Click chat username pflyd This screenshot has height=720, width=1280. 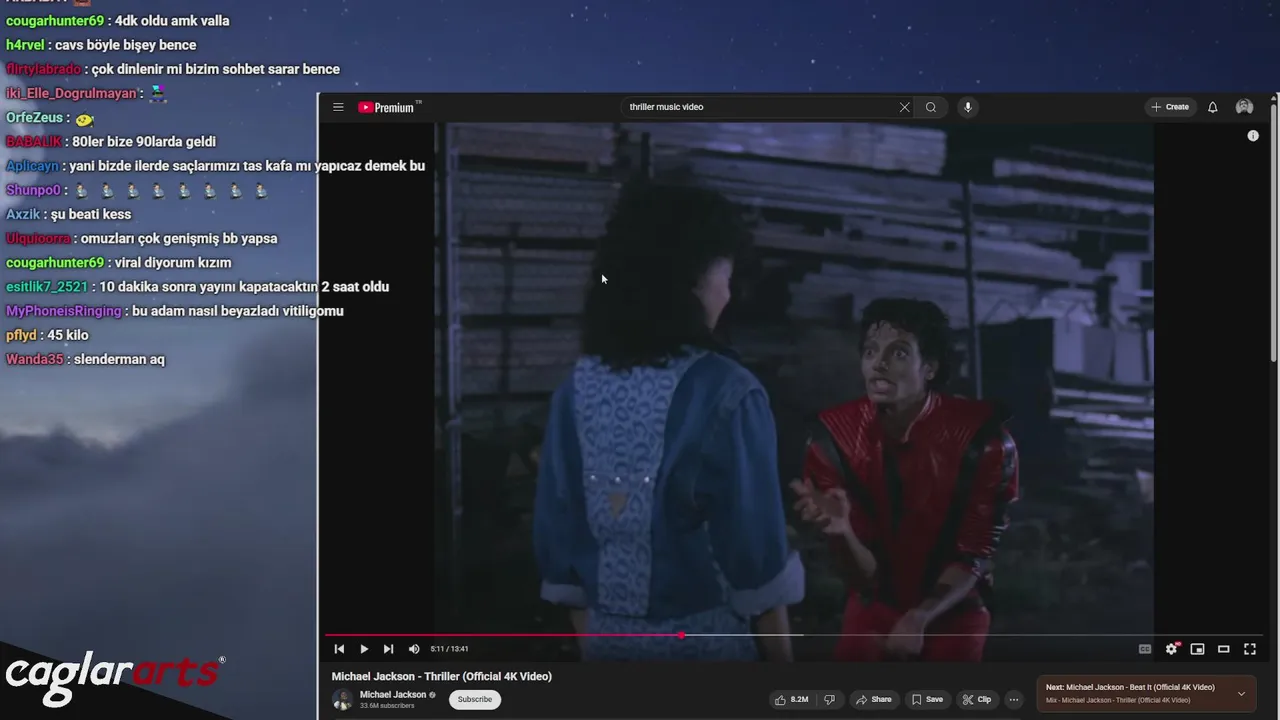[x=21, y=335]
